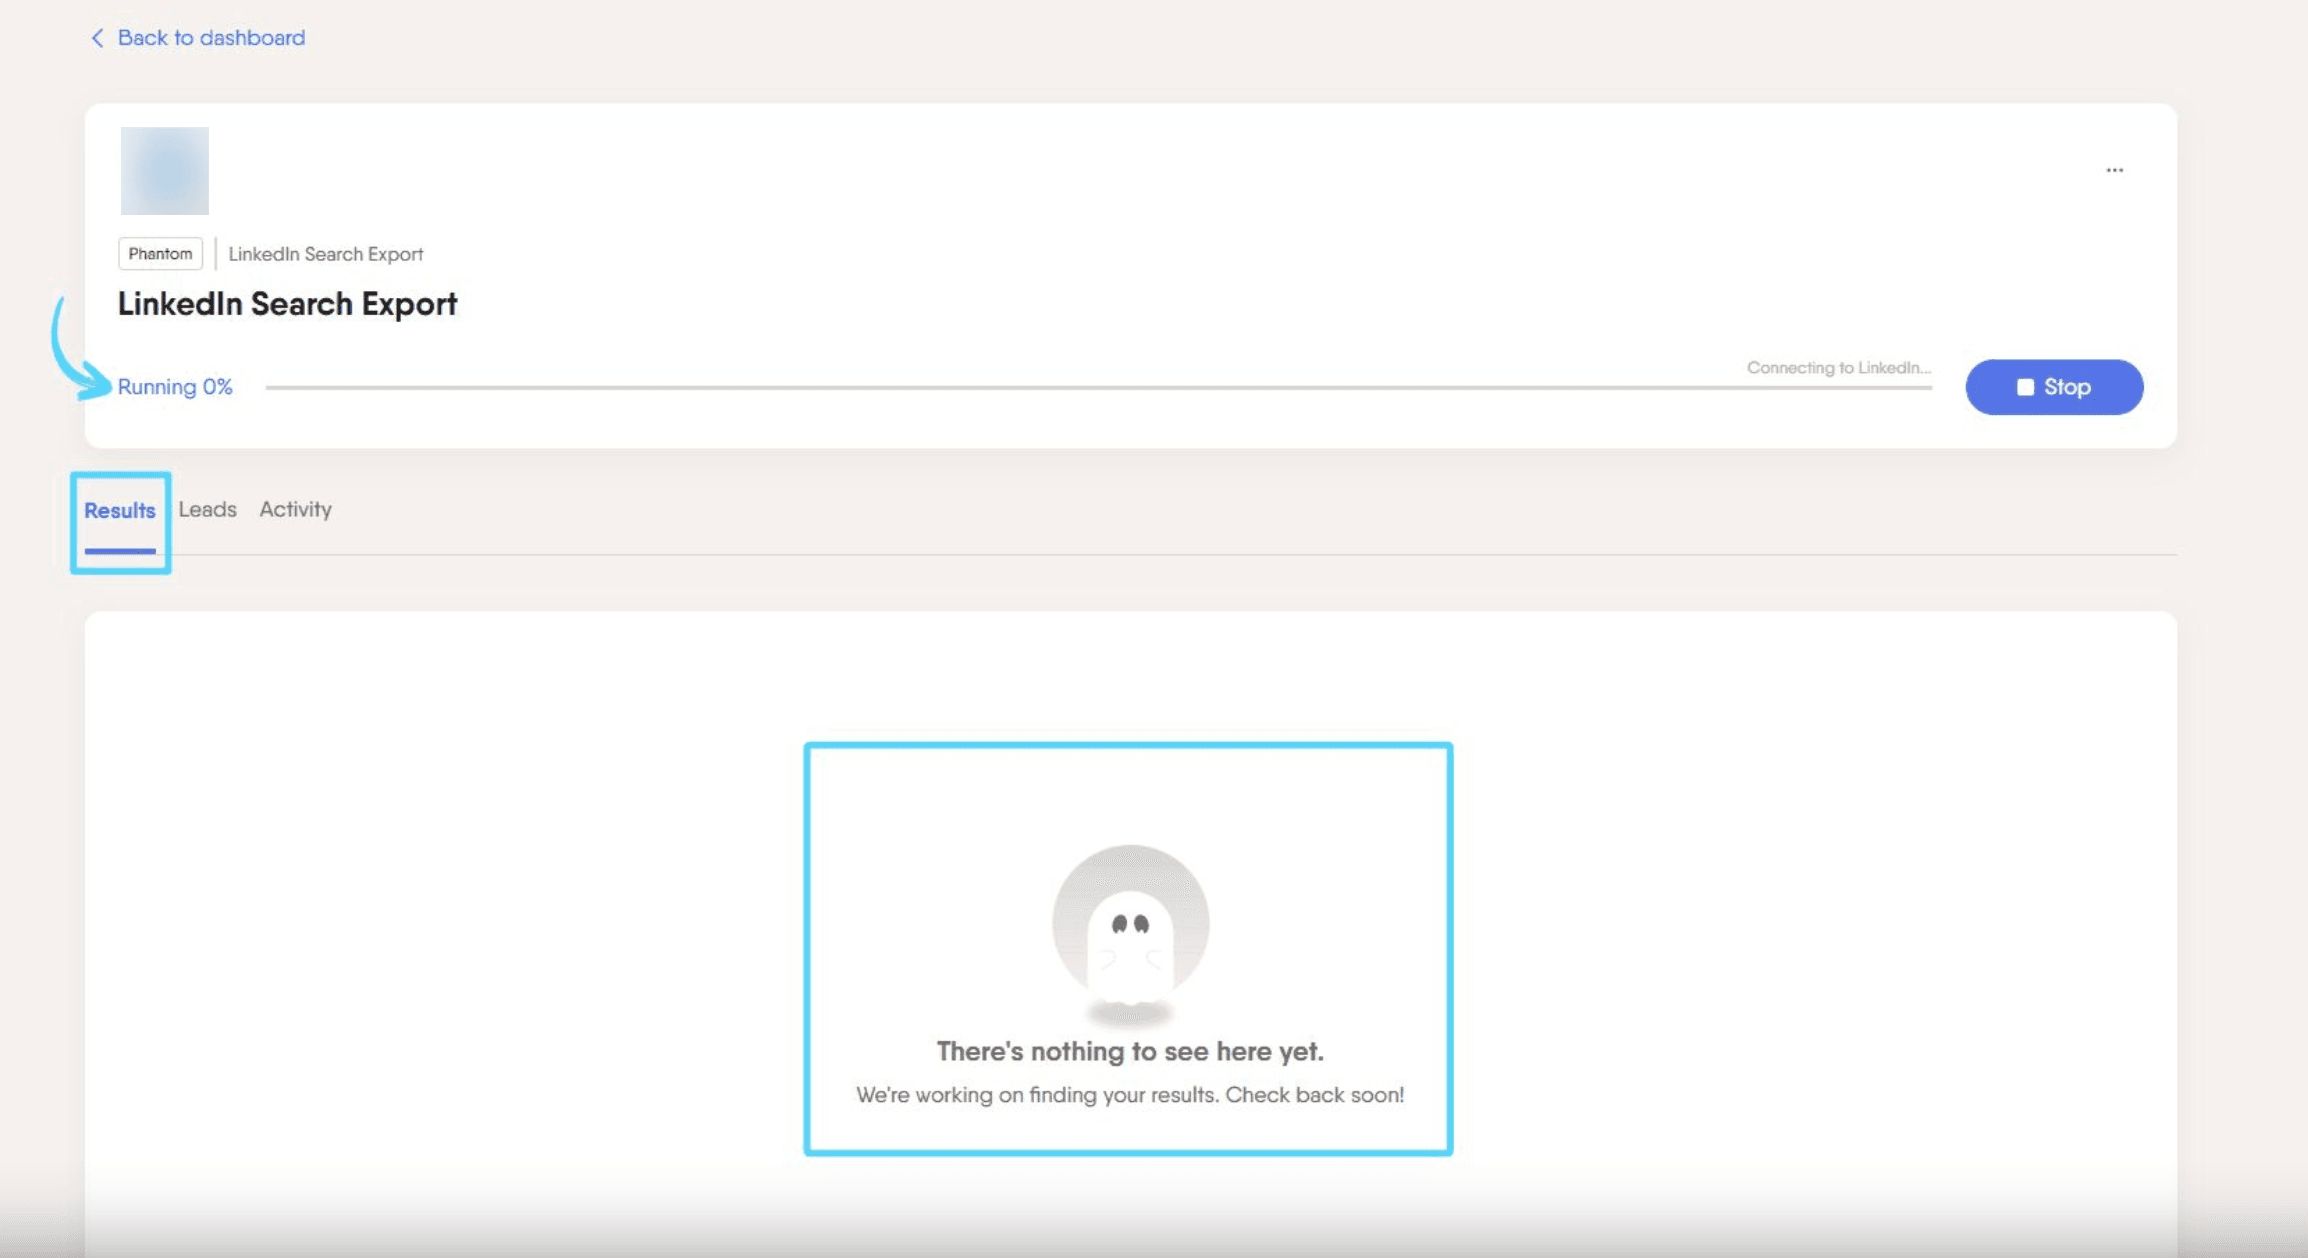Click the Connecting to LinkedIn status message

(1838, 368)
